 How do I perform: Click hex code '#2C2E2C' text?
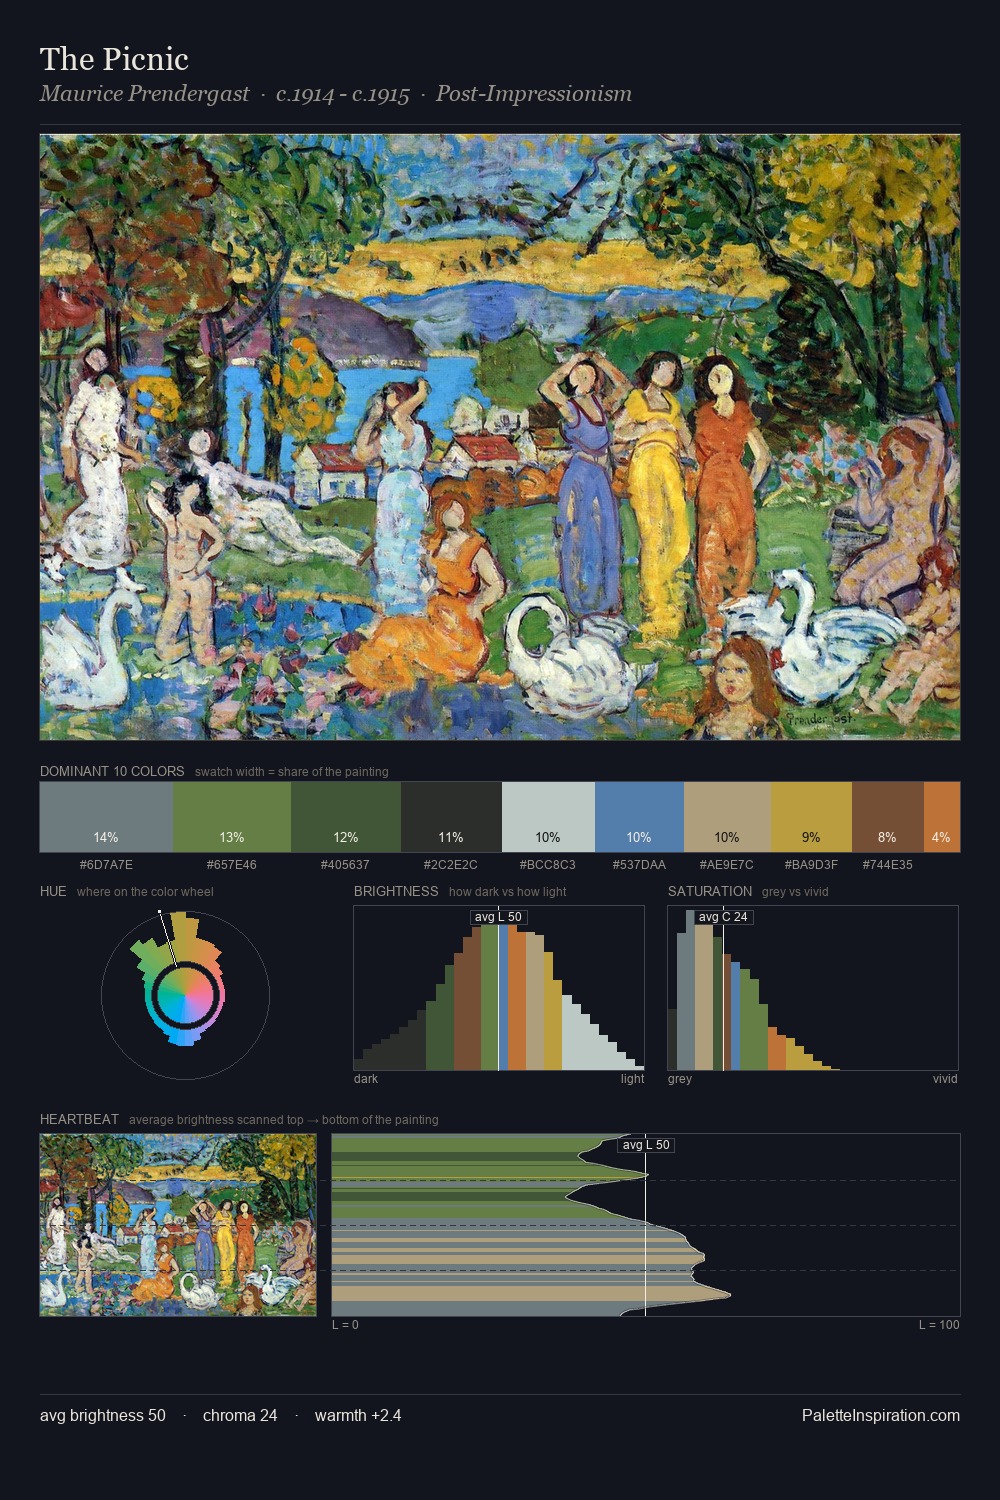pos(451,865)
